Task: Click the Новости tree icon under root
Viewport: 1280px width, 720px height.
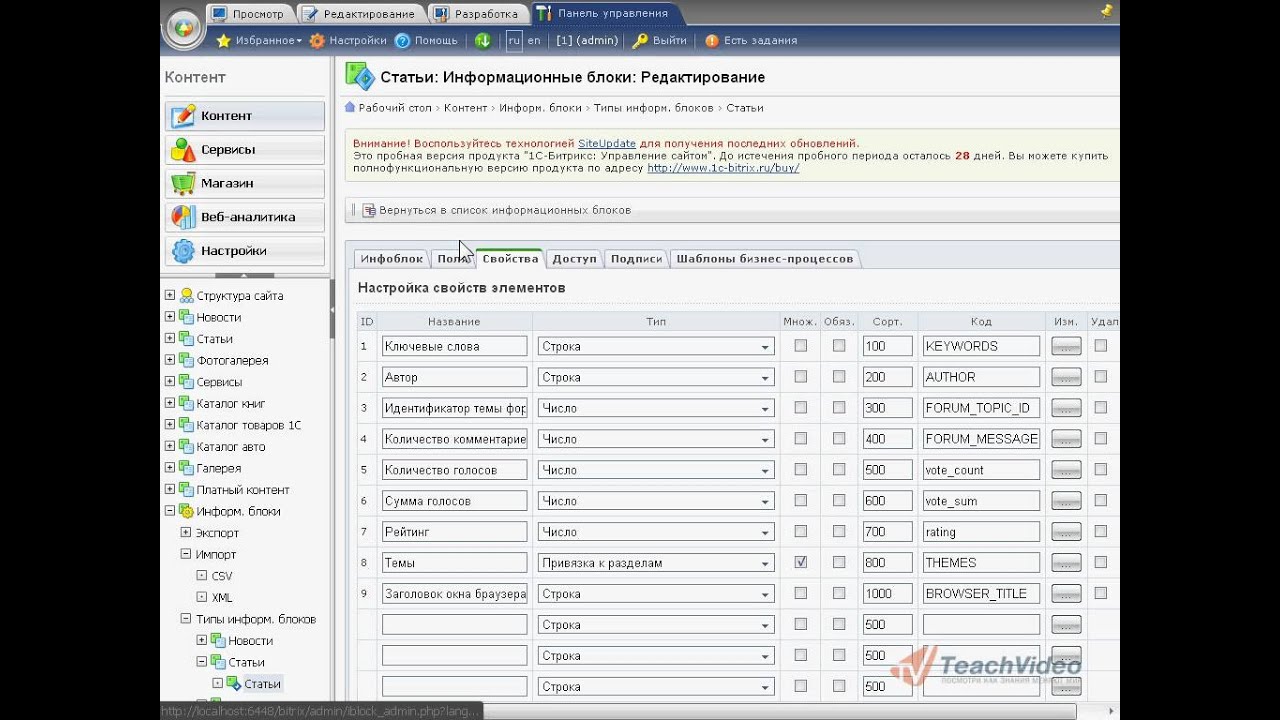Action: point(186,317)
